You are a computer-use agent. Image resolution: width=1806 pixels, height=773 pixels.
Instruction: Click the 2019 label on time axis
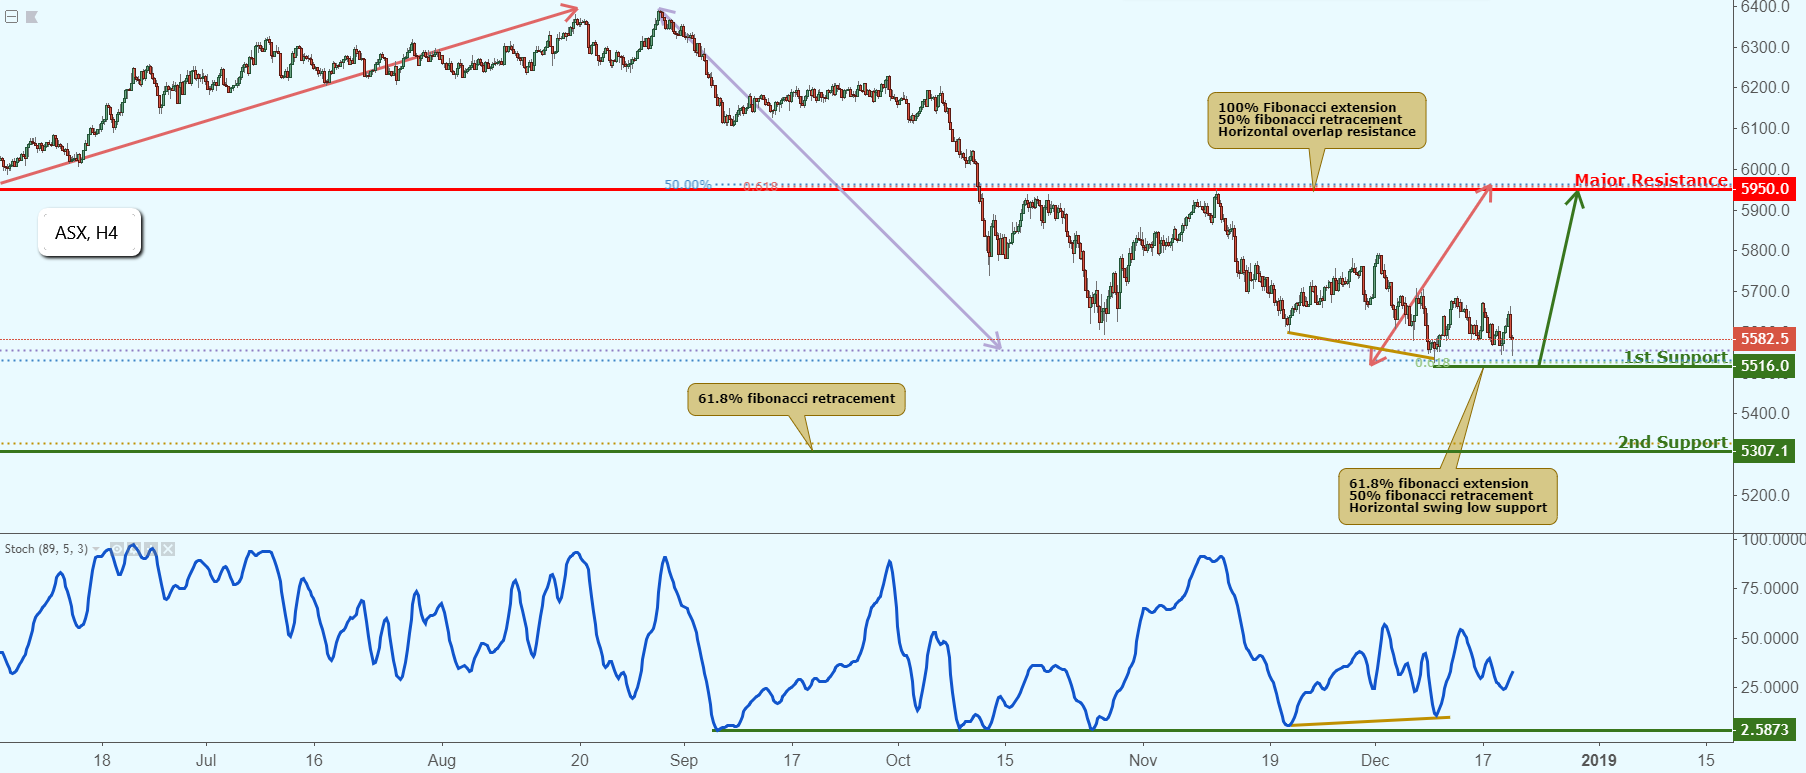(1598, 760)
